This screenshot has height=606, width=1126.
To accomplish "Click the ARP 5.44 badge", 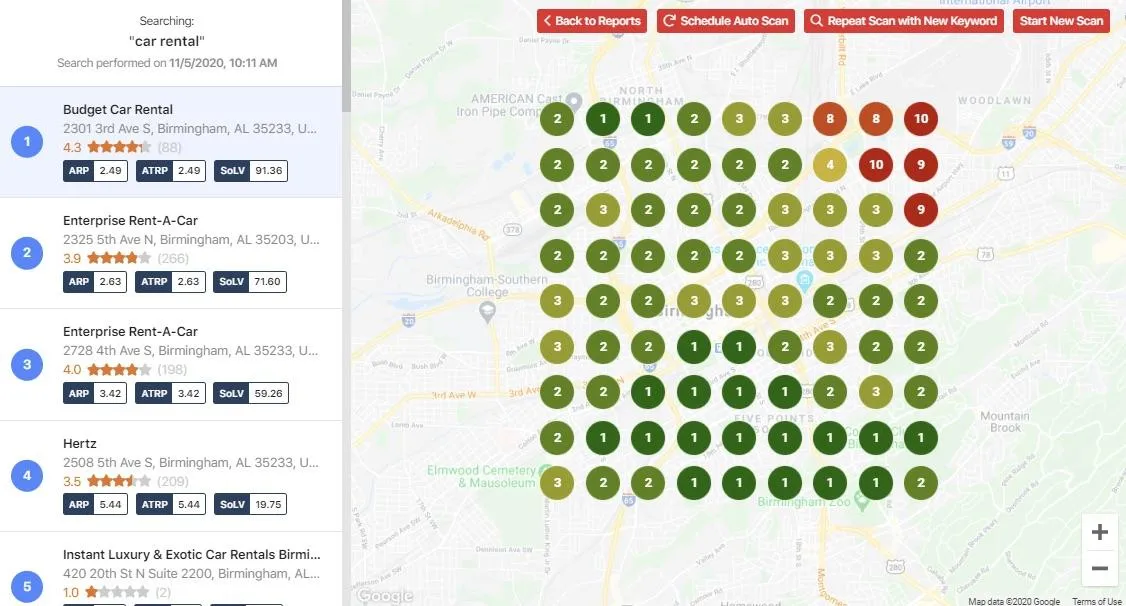I will pos(95,504).
